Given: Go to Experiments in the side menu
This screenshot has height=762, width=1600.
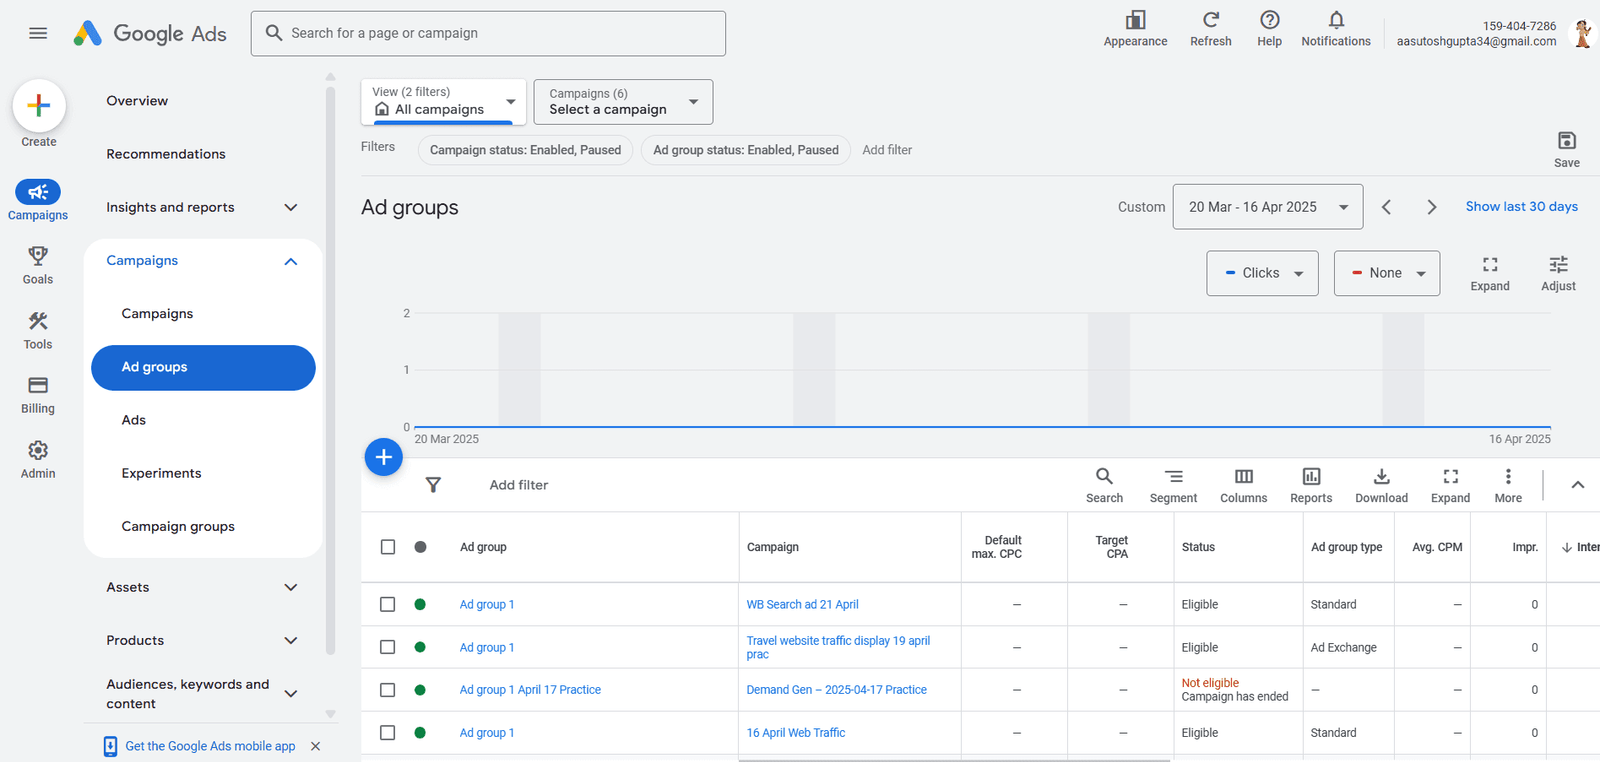Looking at the screenshot, I should (161, 473).
